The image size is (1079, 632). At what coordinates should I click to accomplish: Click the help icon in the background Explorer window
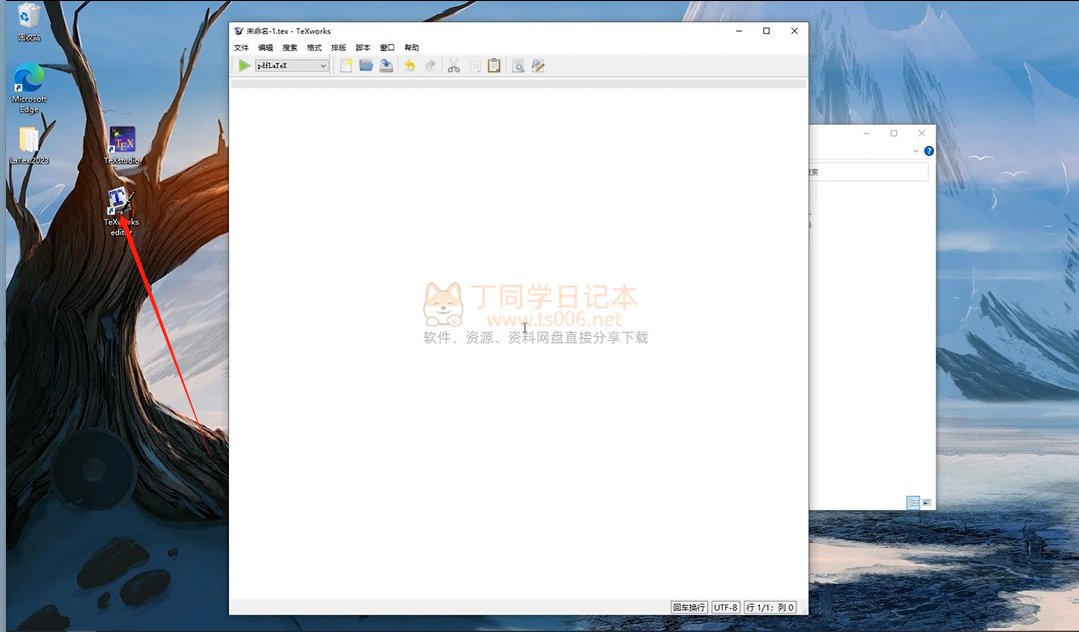929,151
